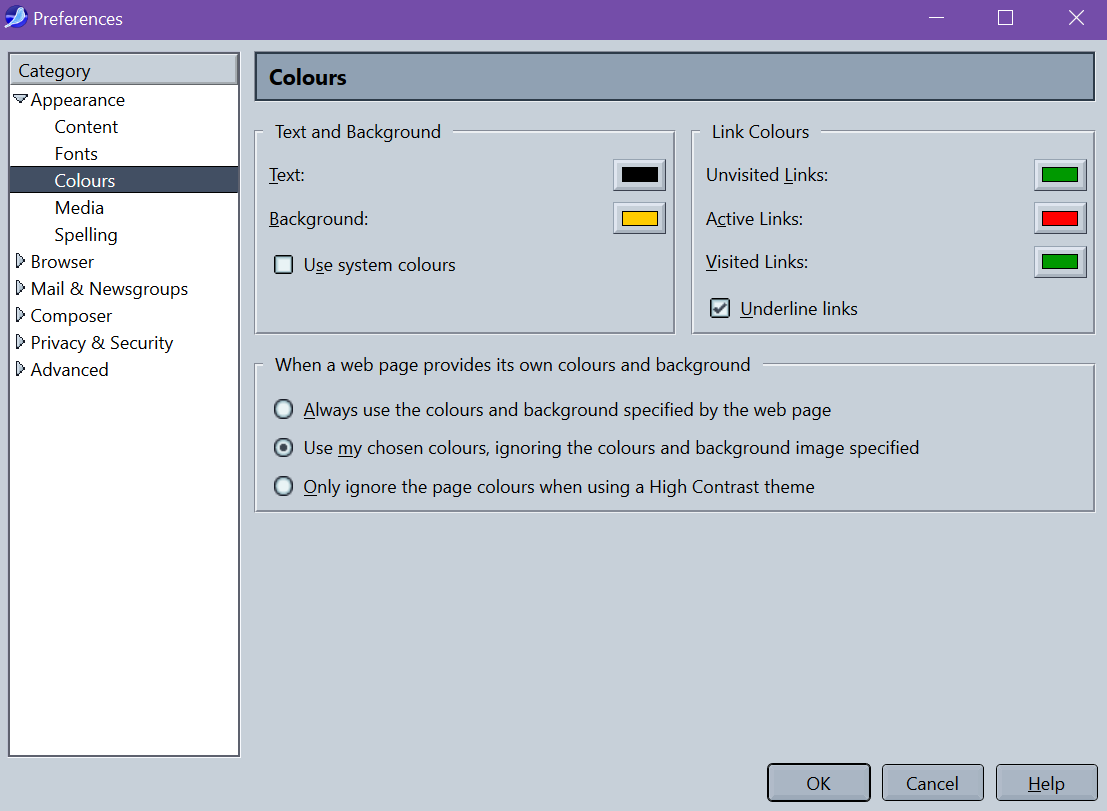Open the Active Links red colour swatch
Image resolution: width=1107 pixels, height=811 pixels.
click(1060, 219)
